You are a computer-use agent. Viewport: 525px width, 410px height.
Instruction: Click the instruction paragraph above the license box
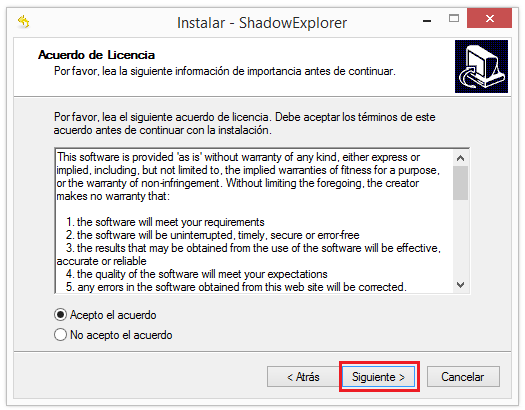click(244, 124)
